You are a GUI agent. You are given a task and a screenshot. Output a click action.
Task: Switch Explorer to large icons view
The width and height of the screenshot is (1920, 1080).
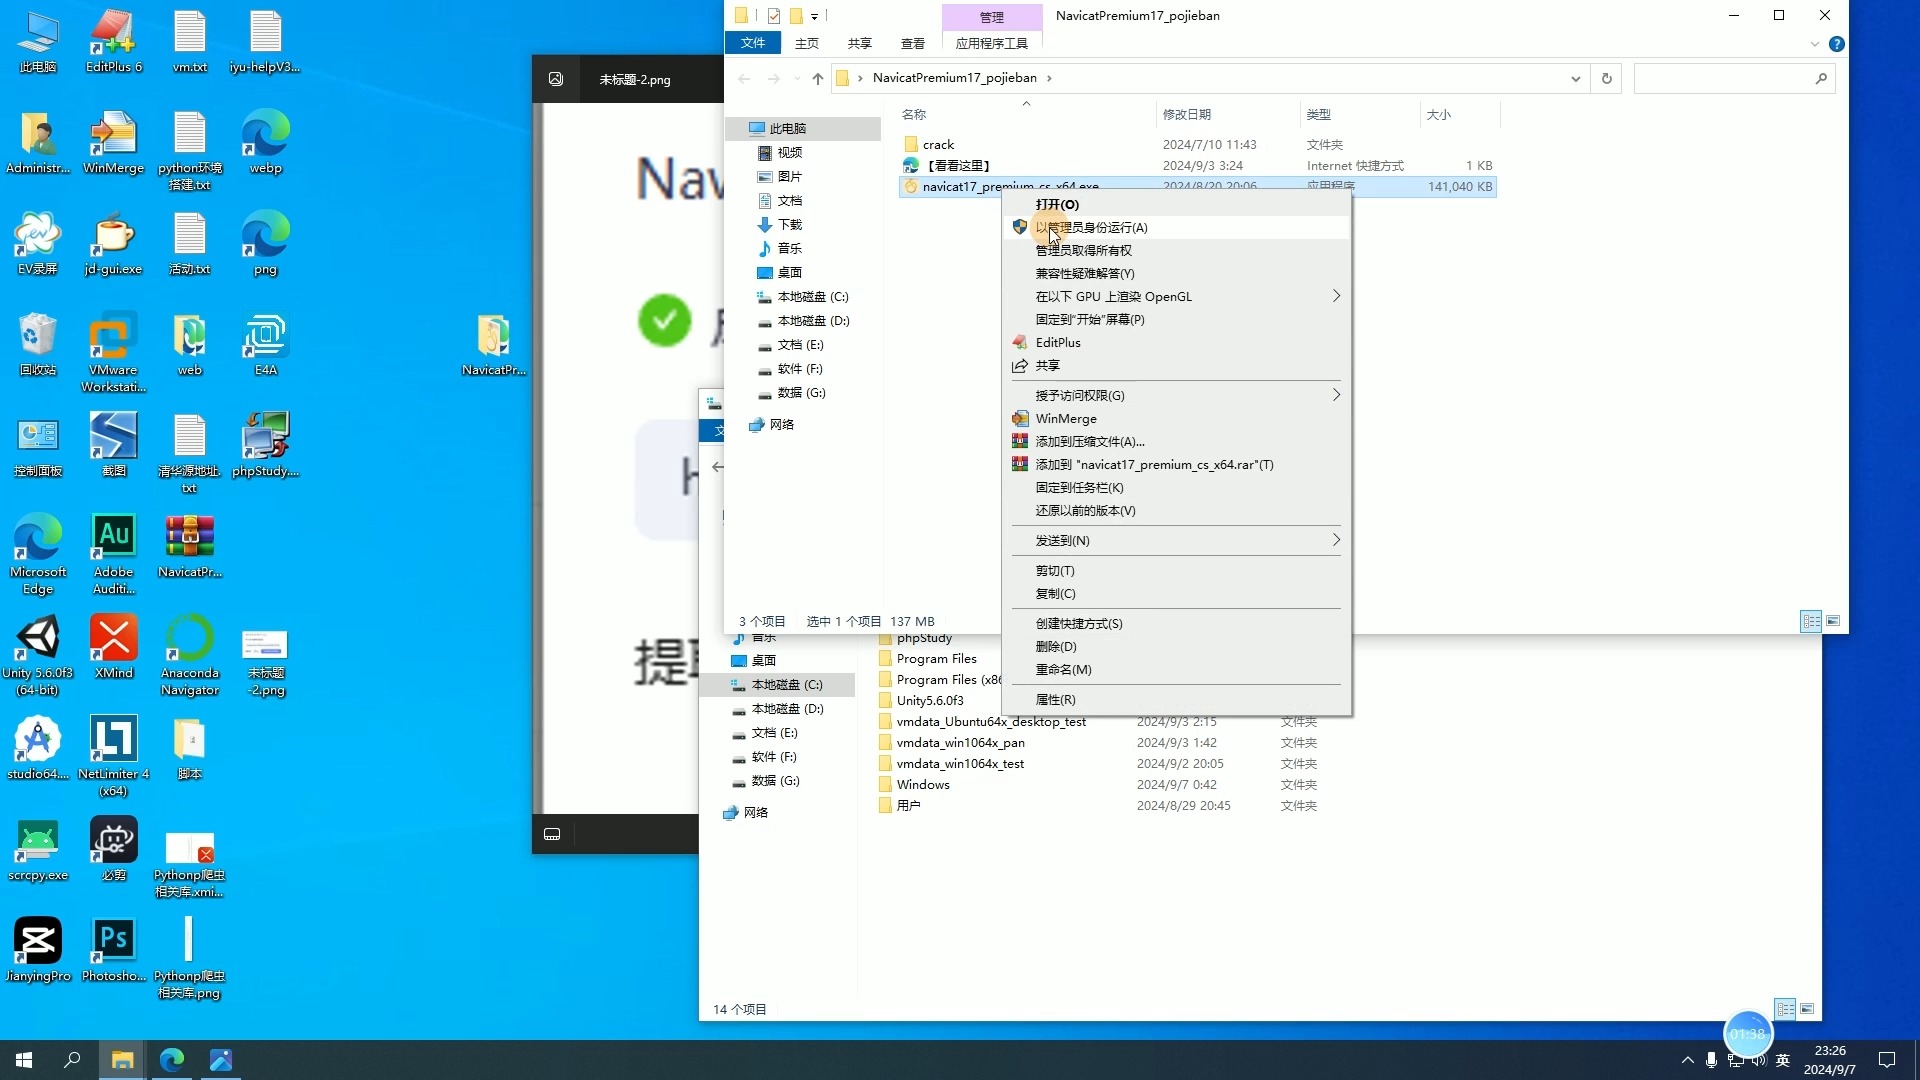(1833, 621)
